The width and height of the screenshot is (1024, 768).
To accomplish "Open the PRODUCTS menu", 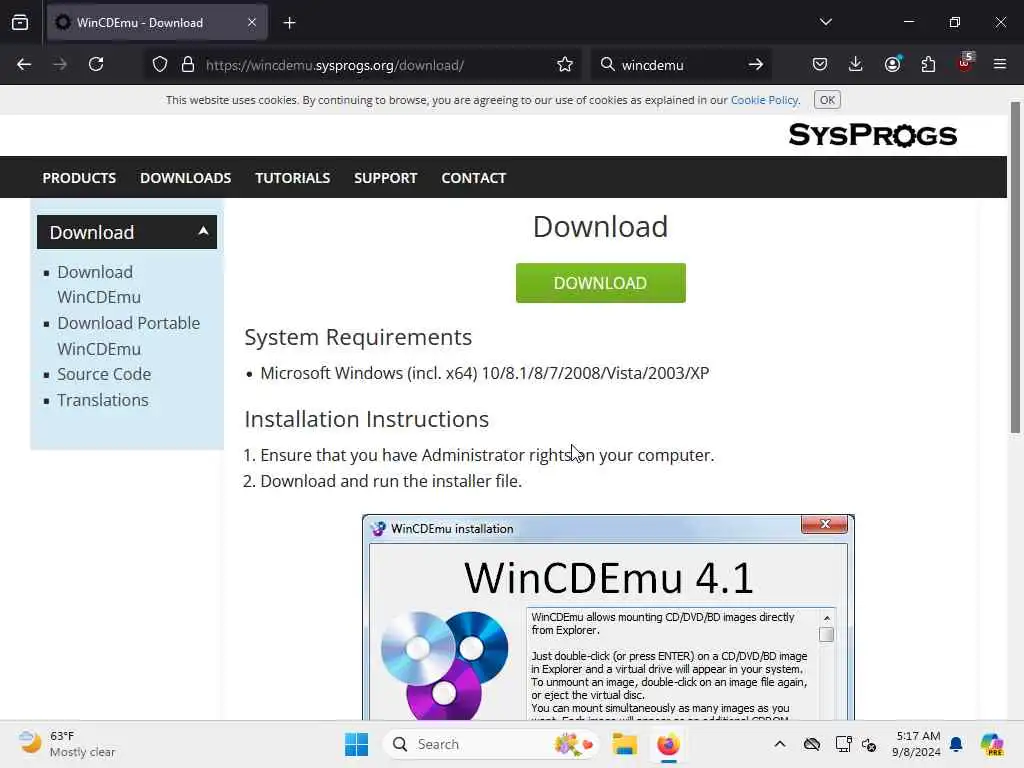I will click(x=79, y=178).
